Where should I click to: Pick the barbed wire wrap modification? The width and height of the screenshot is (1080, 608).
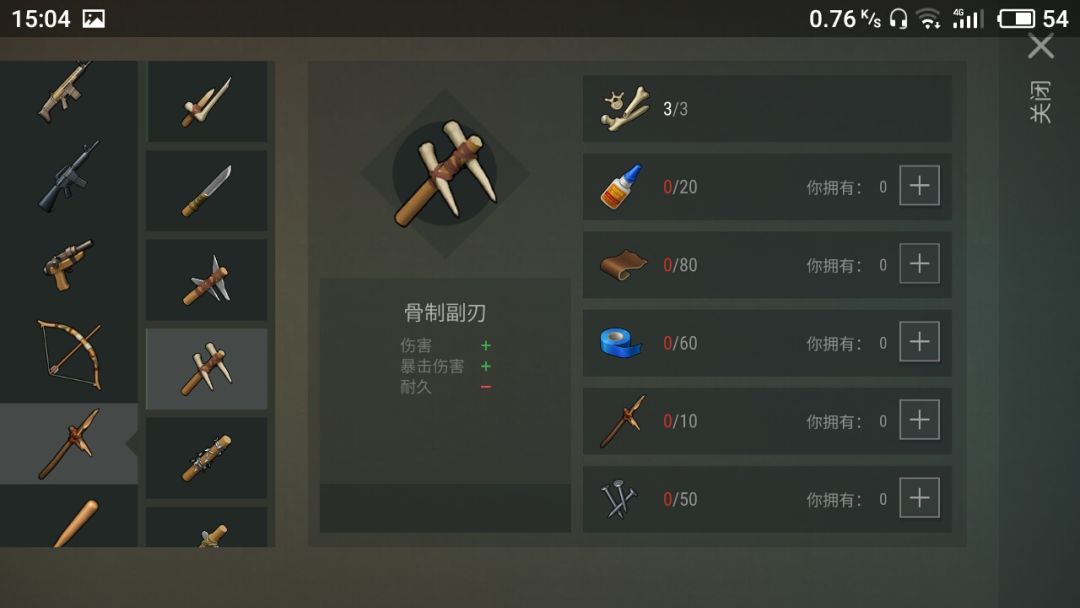tap(207, 458)
